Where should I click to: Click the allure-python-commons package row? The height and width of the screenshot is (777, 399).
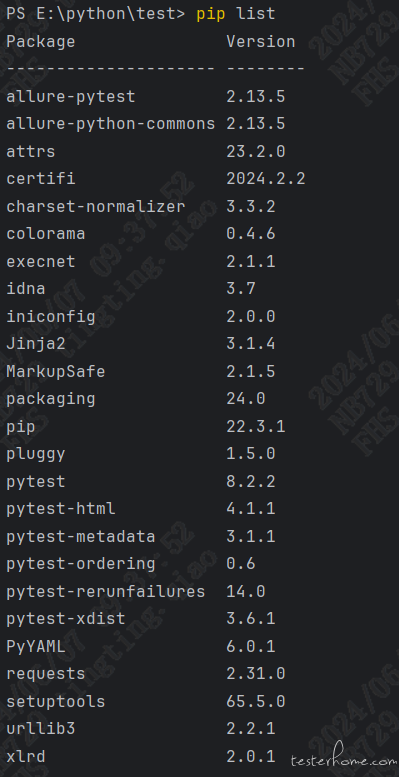point(146,124)
